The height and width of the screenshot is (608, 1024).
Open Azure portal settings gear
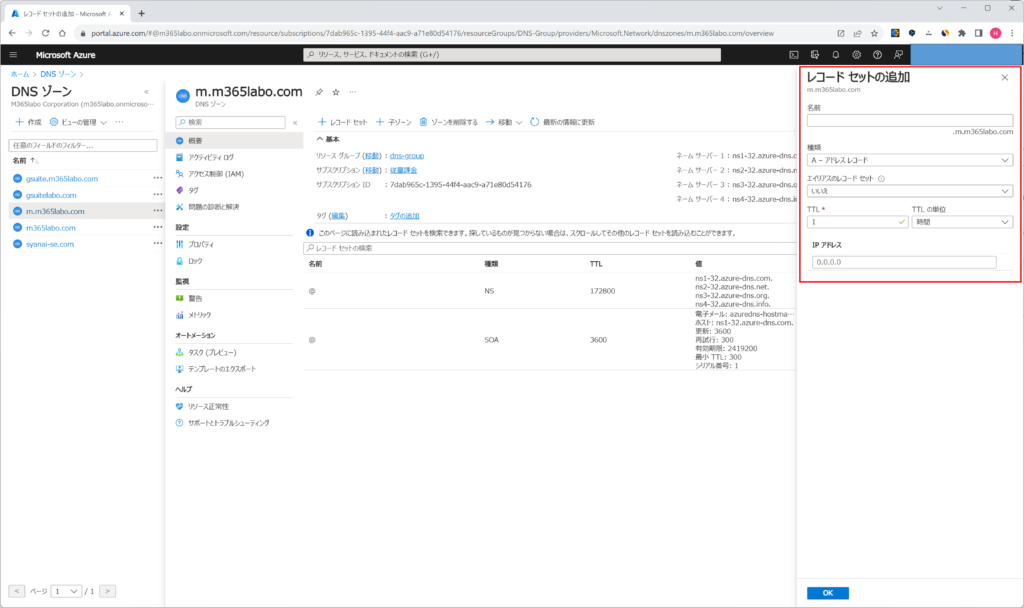[x=856, y=55]
